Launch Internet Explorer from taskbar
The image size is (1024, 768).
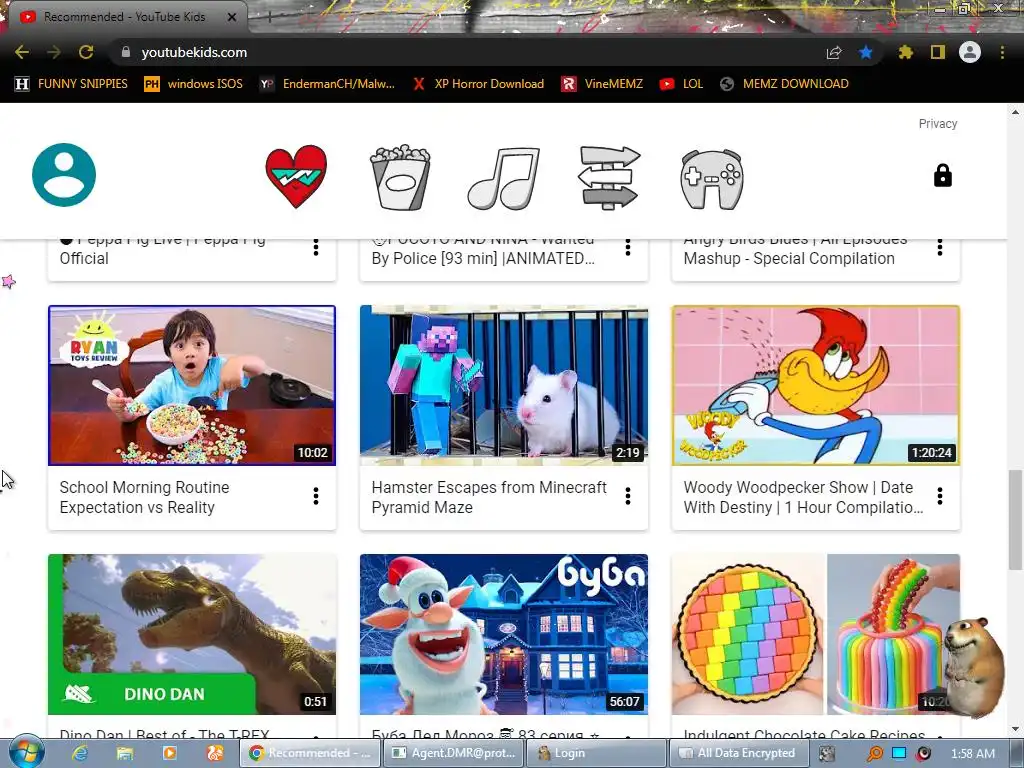pyautogui.click(x=80, y=753)
